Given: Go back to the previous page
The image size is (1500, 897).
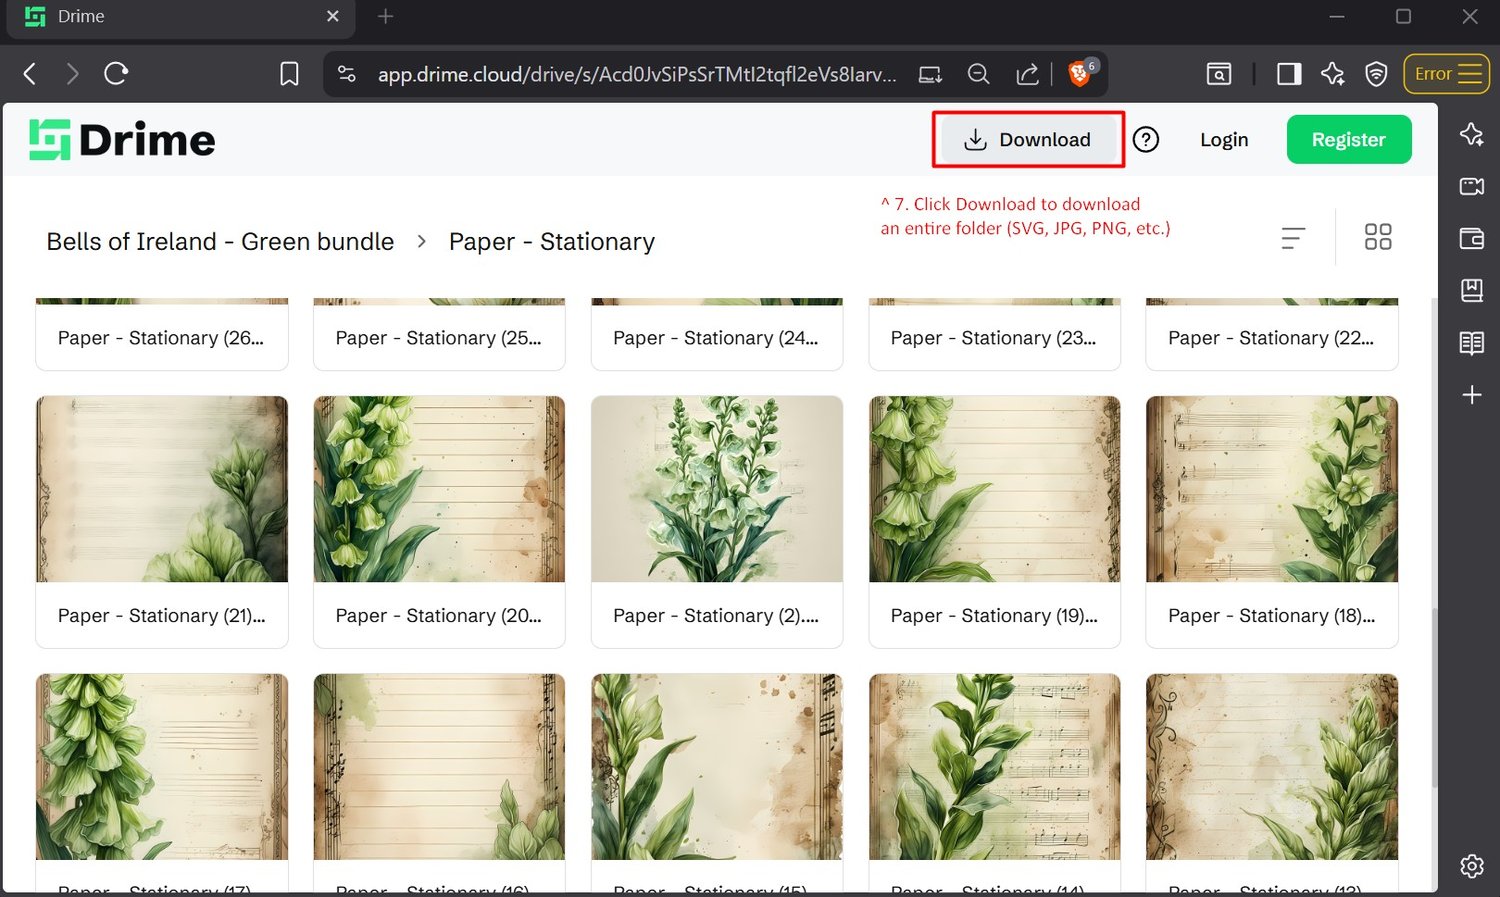Looking at the screenshot, I should pos(30,73).
